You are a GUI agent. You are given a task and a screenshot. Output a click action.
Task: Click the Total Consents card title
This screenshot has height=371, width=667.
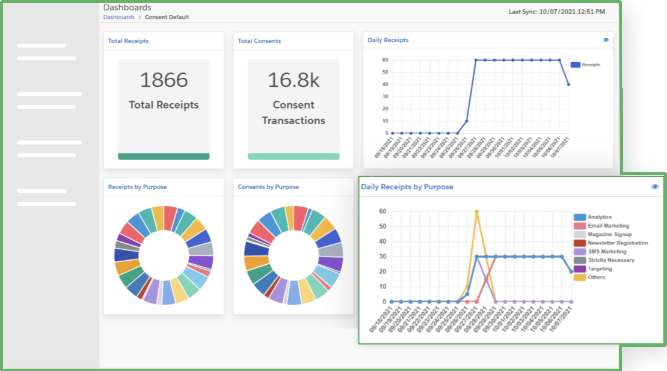coord(259,41)
